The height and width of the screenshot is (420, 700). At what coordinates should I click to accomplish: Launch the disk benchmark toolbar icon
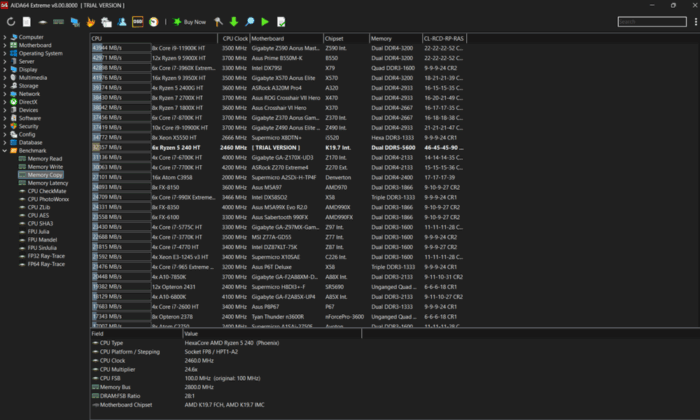[x=42, y=21]
